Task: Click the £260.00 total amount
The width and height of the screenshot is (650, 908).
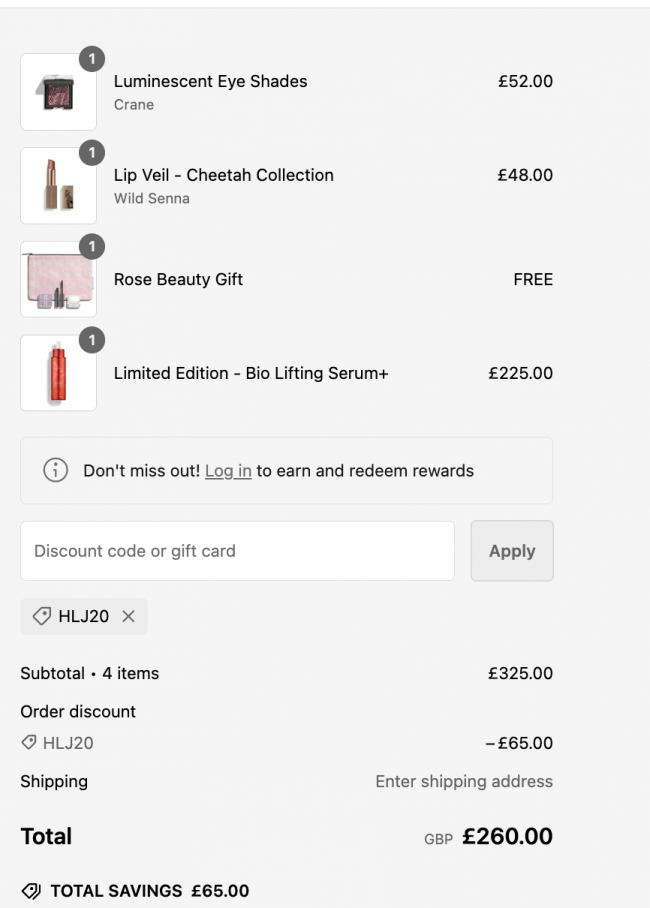Action: point(507,836)
